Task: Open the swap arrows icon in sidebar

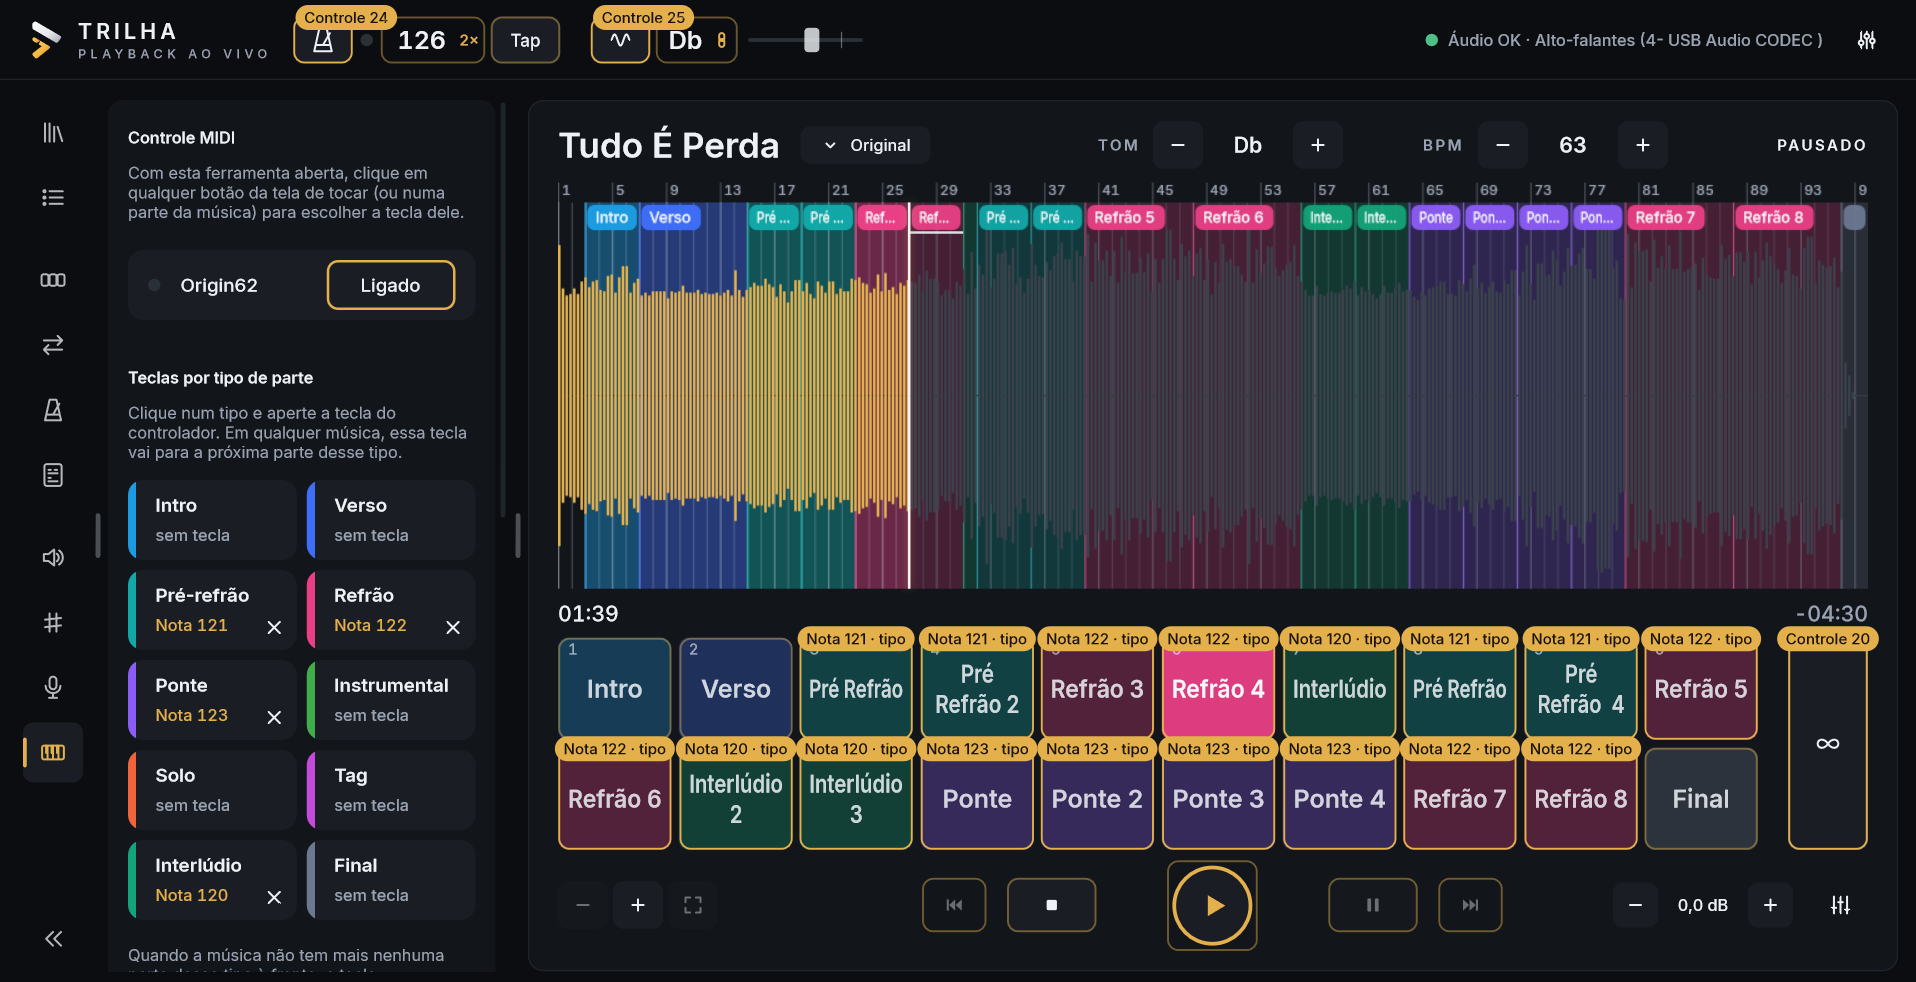Action: [x=53, y=345]
